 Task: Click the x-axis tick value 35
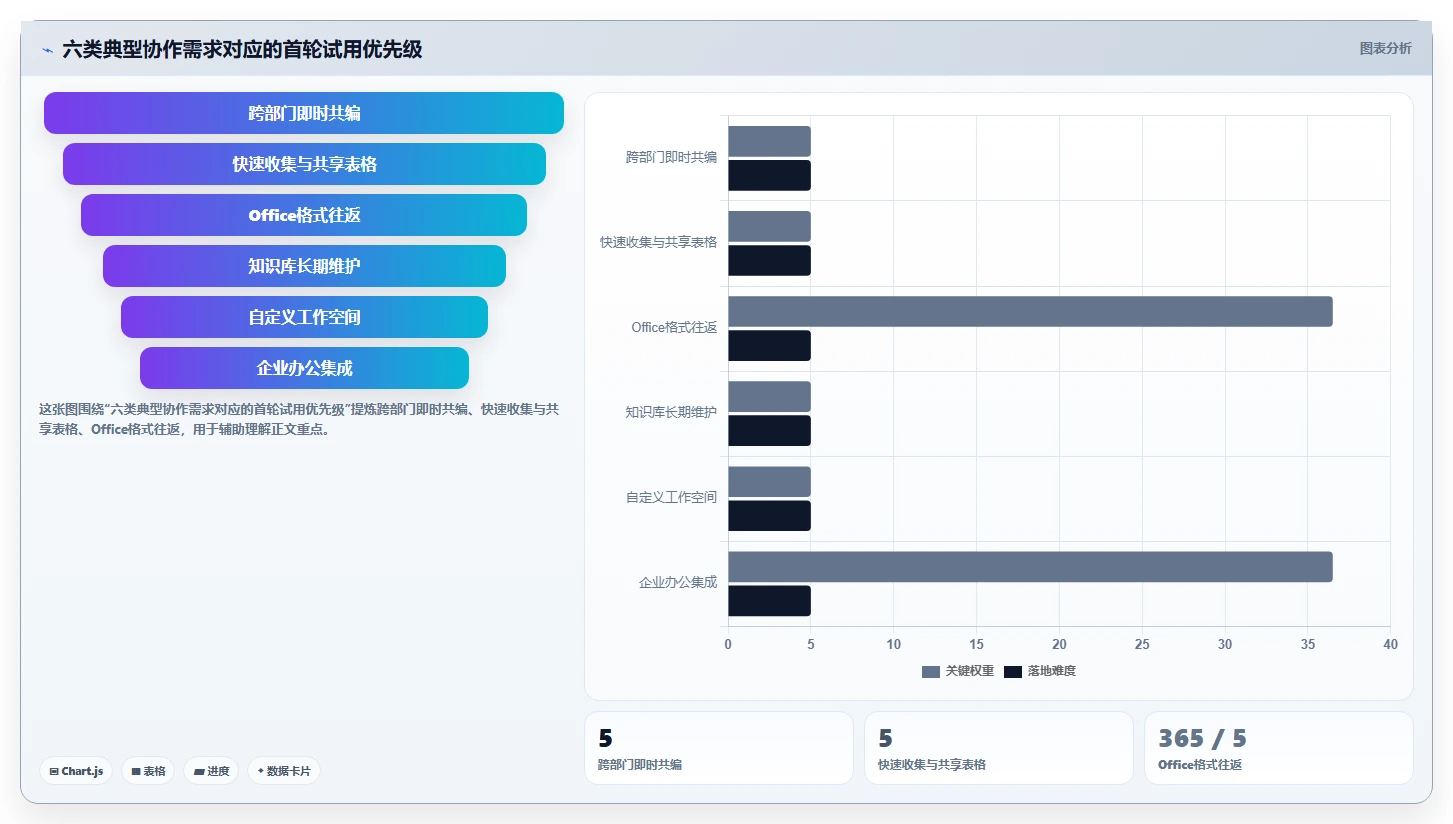pyautogui.click(x=1308, y=644)
